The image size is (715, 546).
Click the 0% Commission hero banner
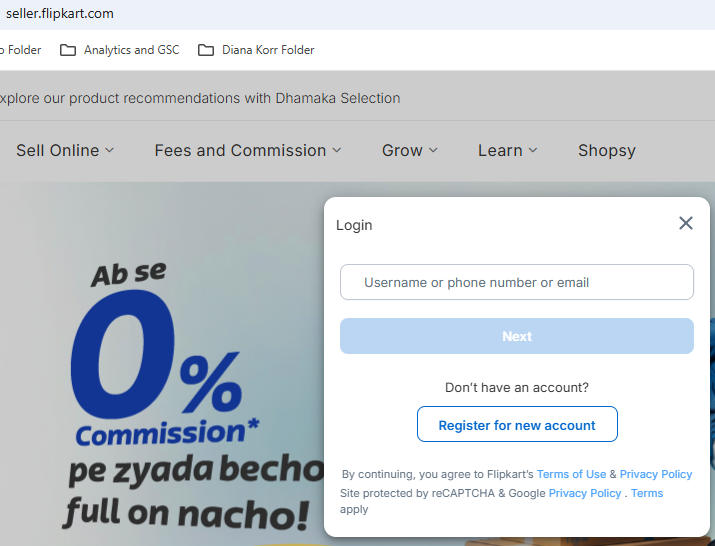tap(162, 364)
